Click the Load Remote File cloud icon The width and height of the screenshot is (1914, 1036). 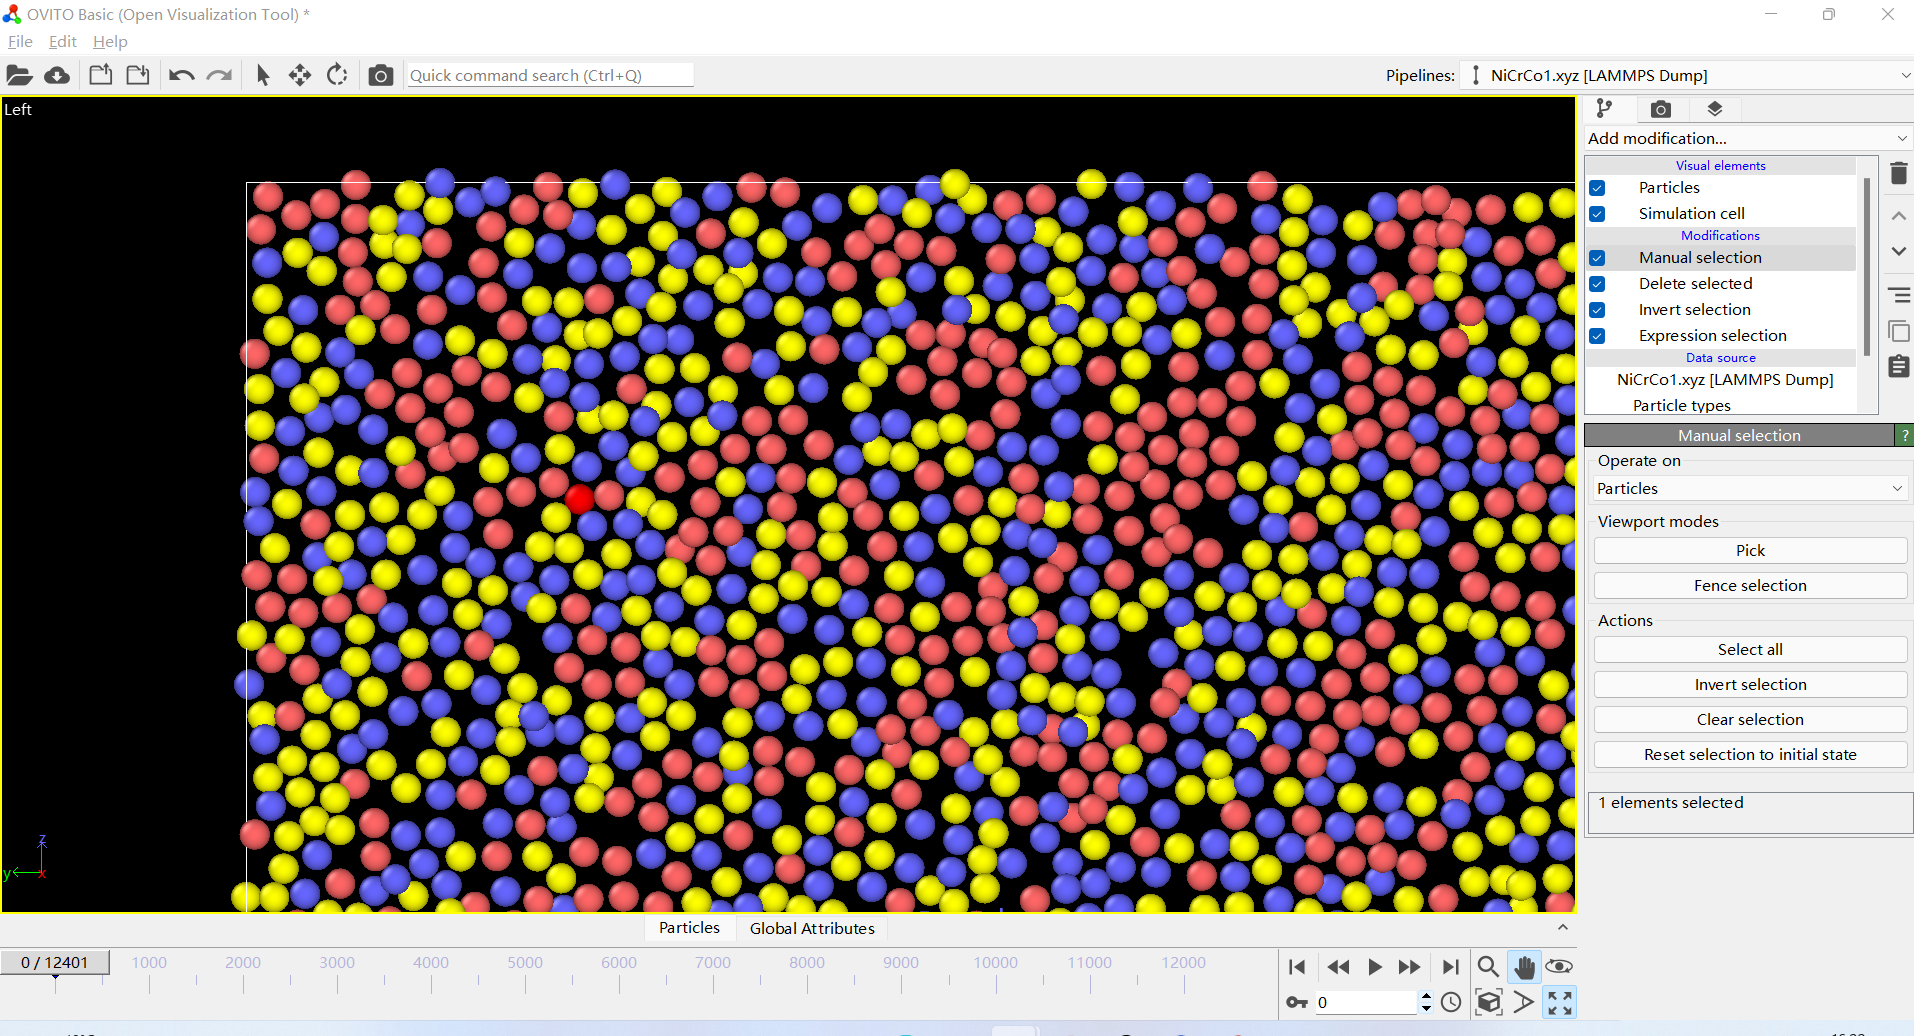57,75
